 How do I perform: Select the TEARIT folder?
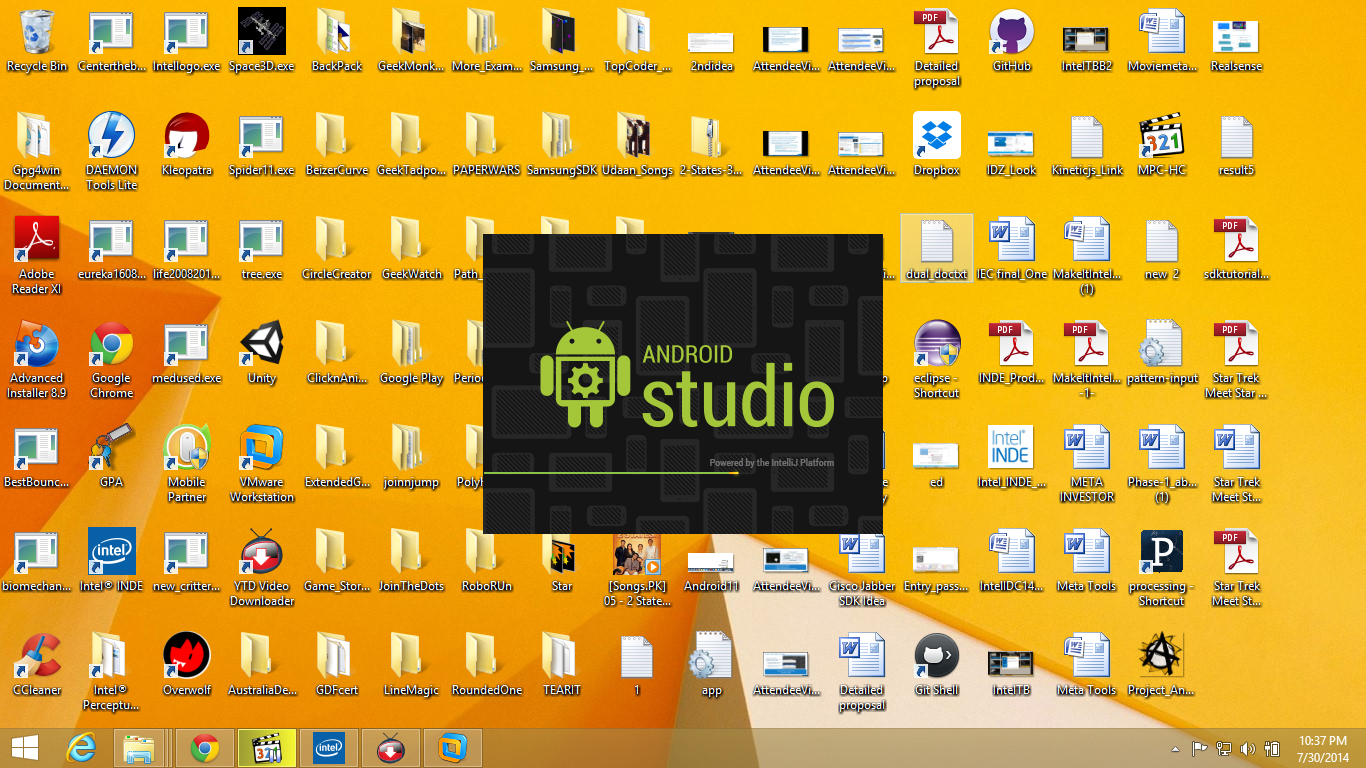coord(562,665)
